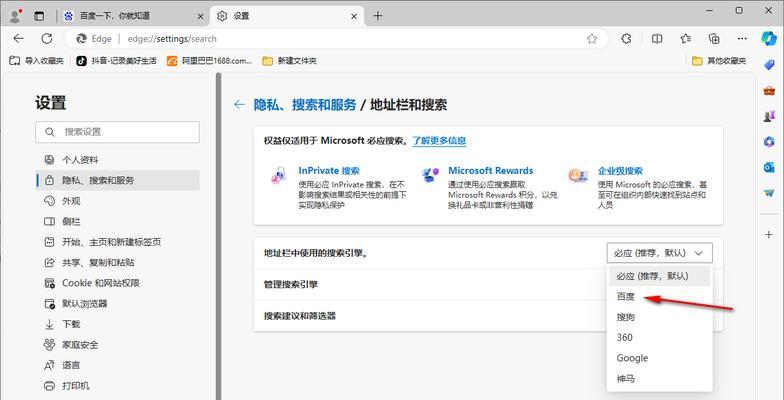Open 个人资料 settings section
This screenshot has height=400, width=784.
tap(118, 160)
